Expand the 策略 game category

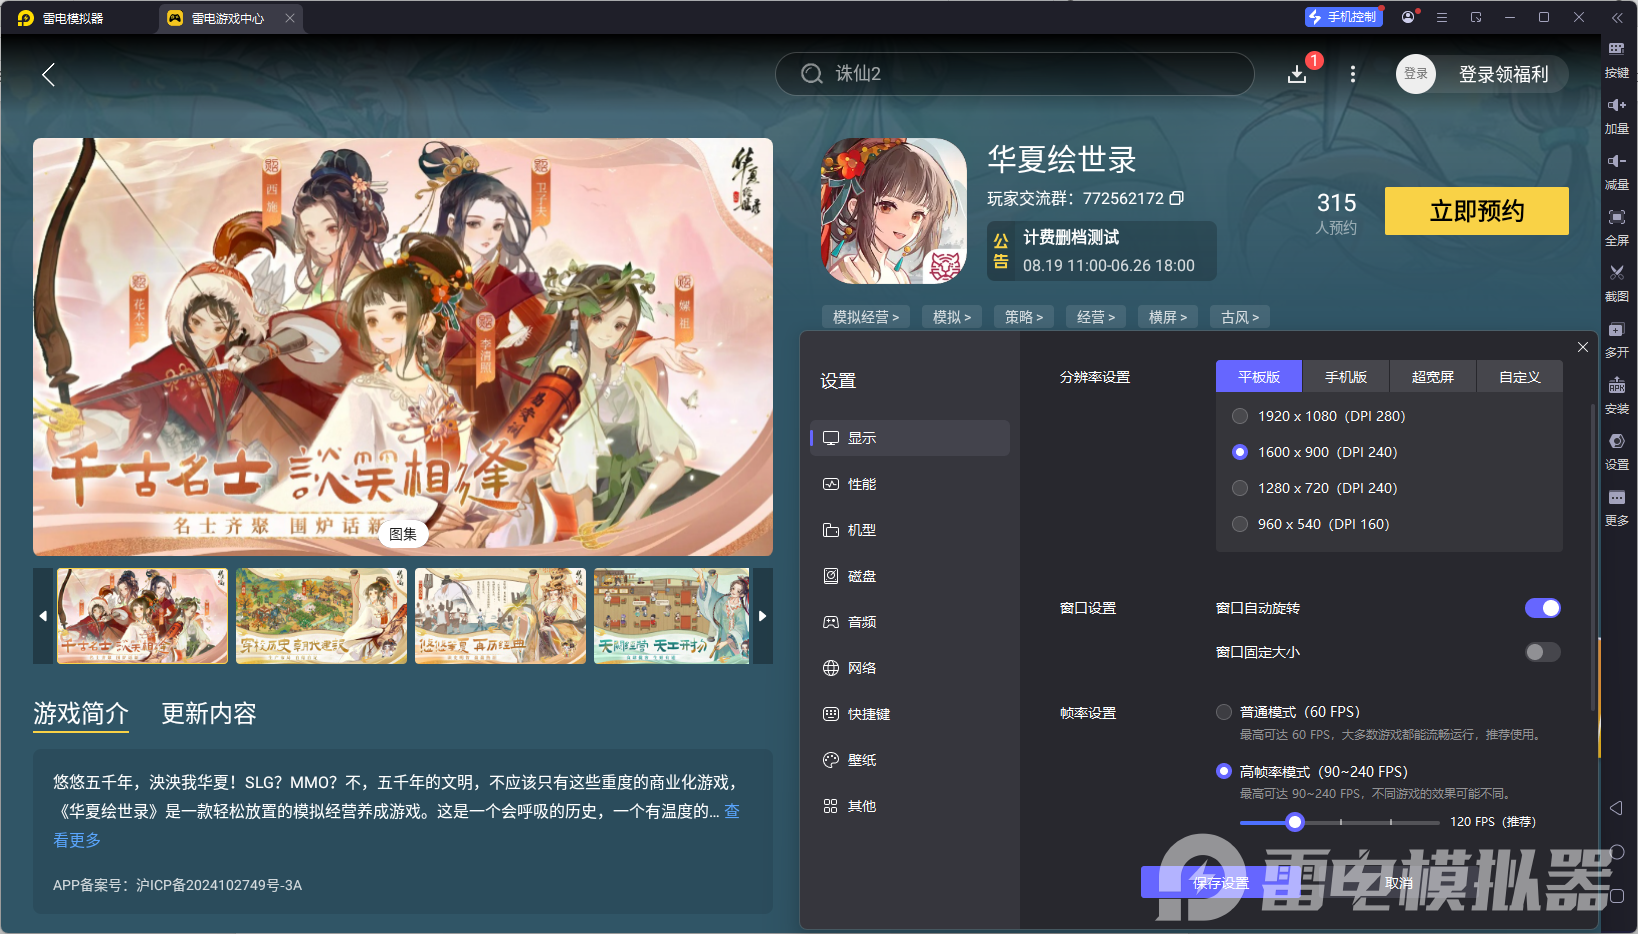click(x=1023, y=316)
